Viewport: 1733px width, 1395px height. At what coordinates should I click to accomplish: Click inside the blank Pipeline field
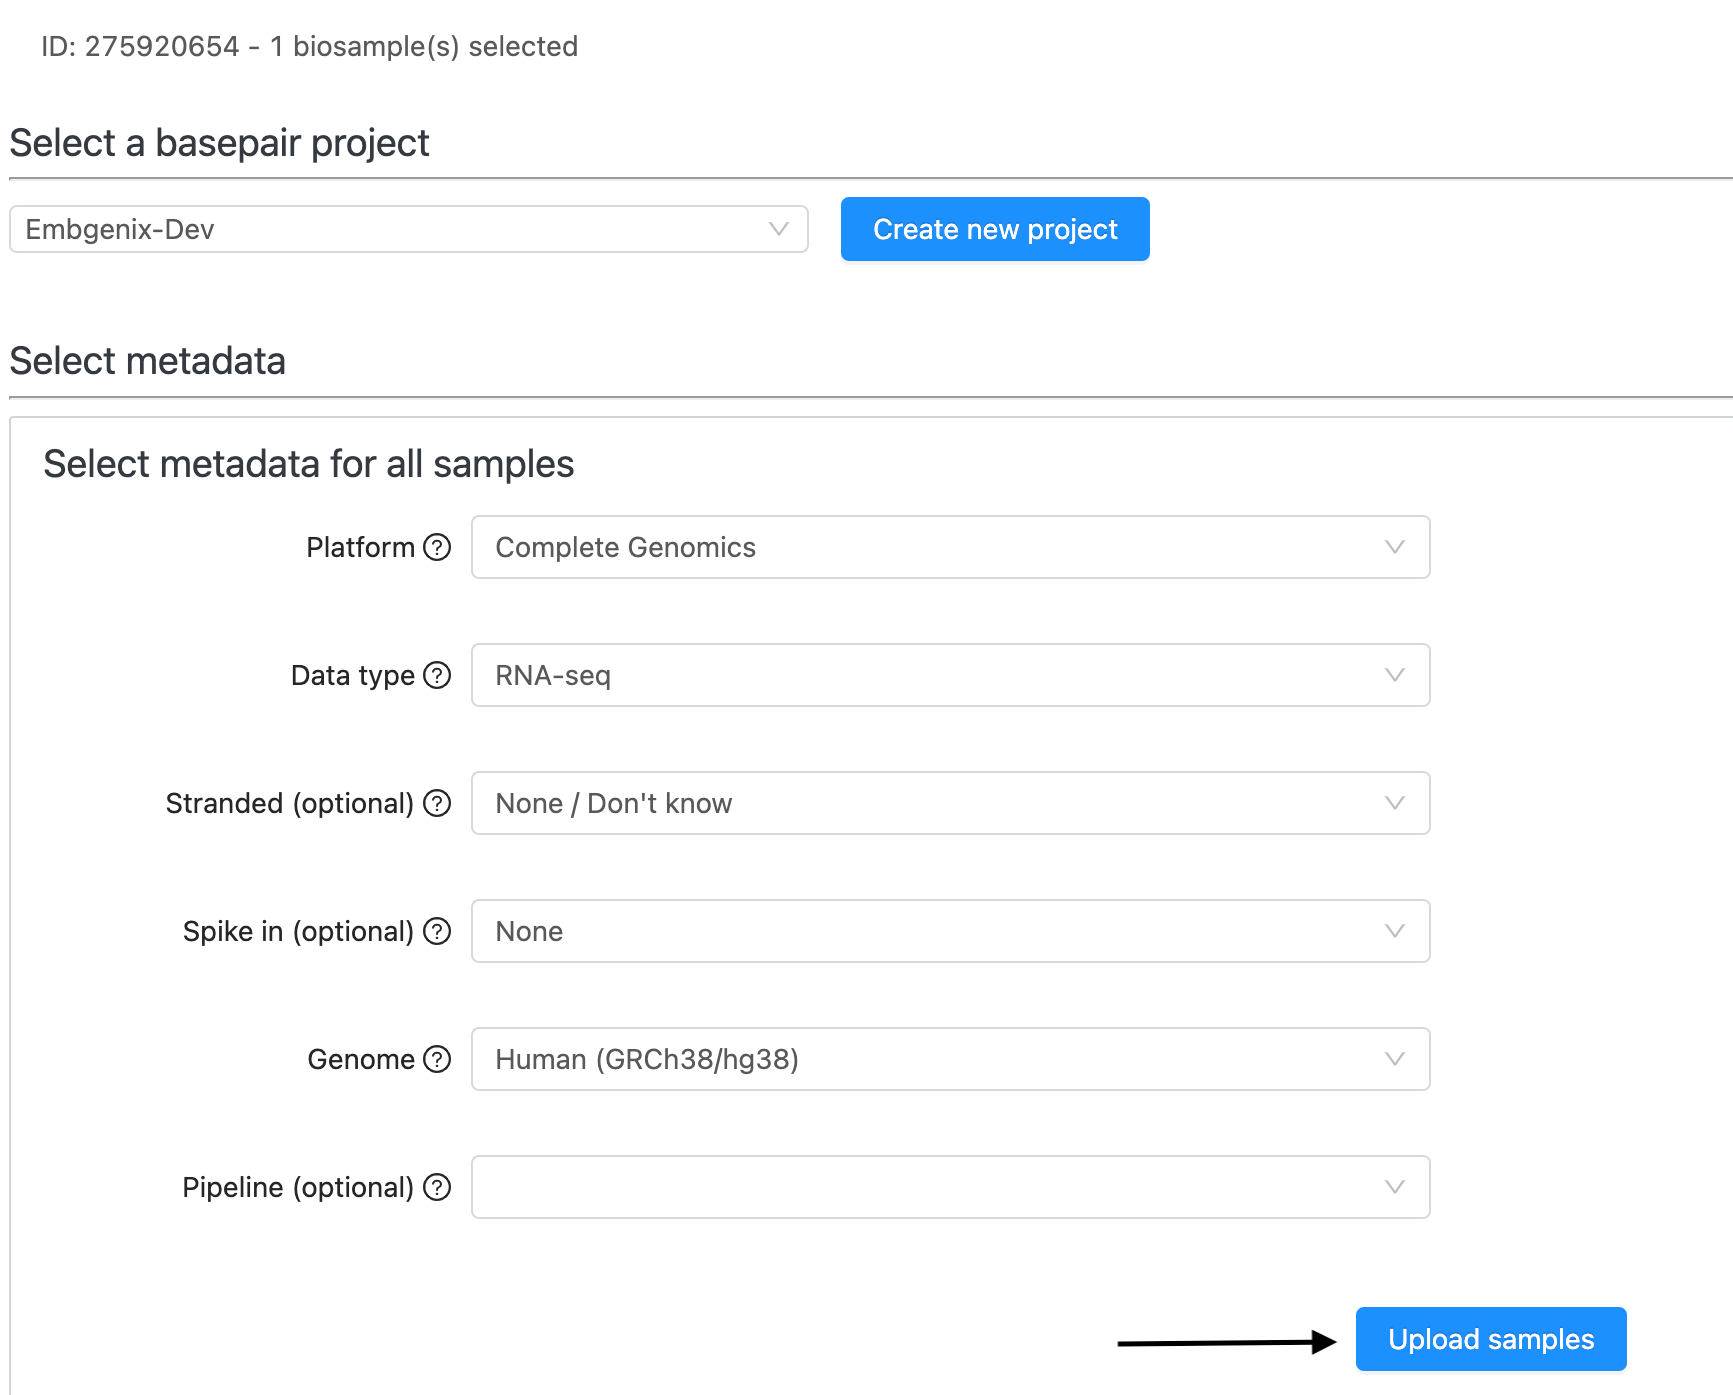(x=900, y=1187)
